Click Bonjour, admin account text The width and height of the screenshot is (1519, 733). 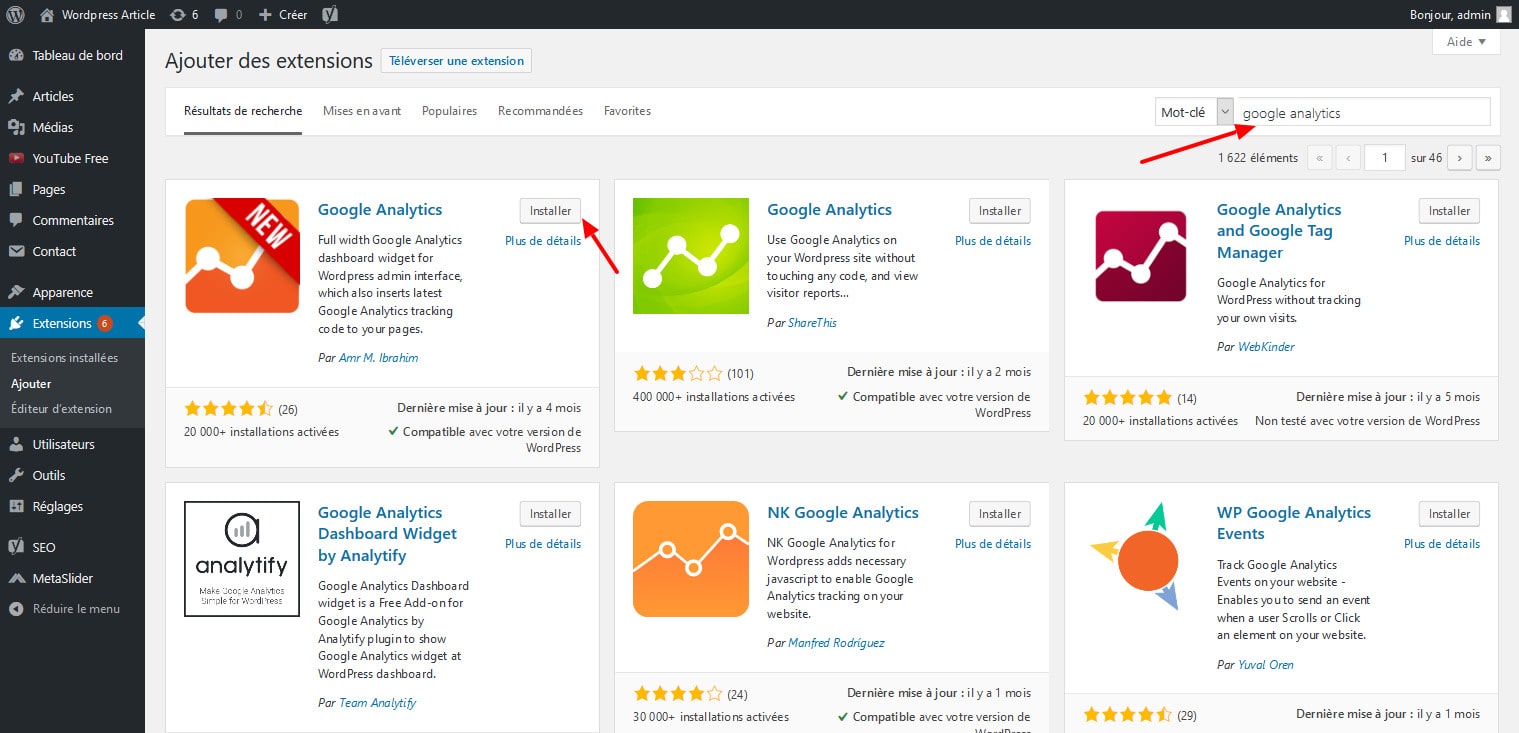[x=1451, y=14]
